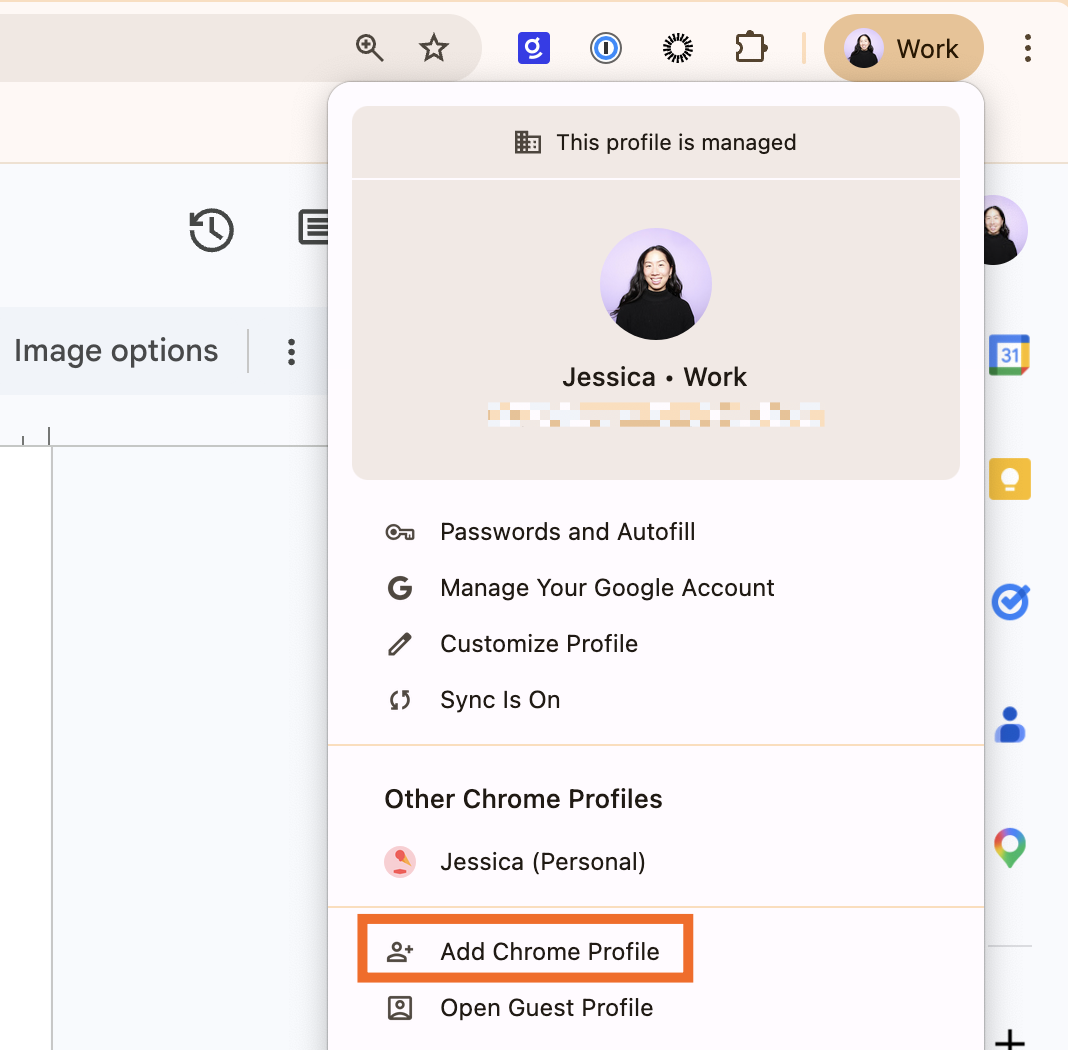Open Google Keep from the side panel
Viewport: 1068px width, 1050px height.
coord(1009,478)
